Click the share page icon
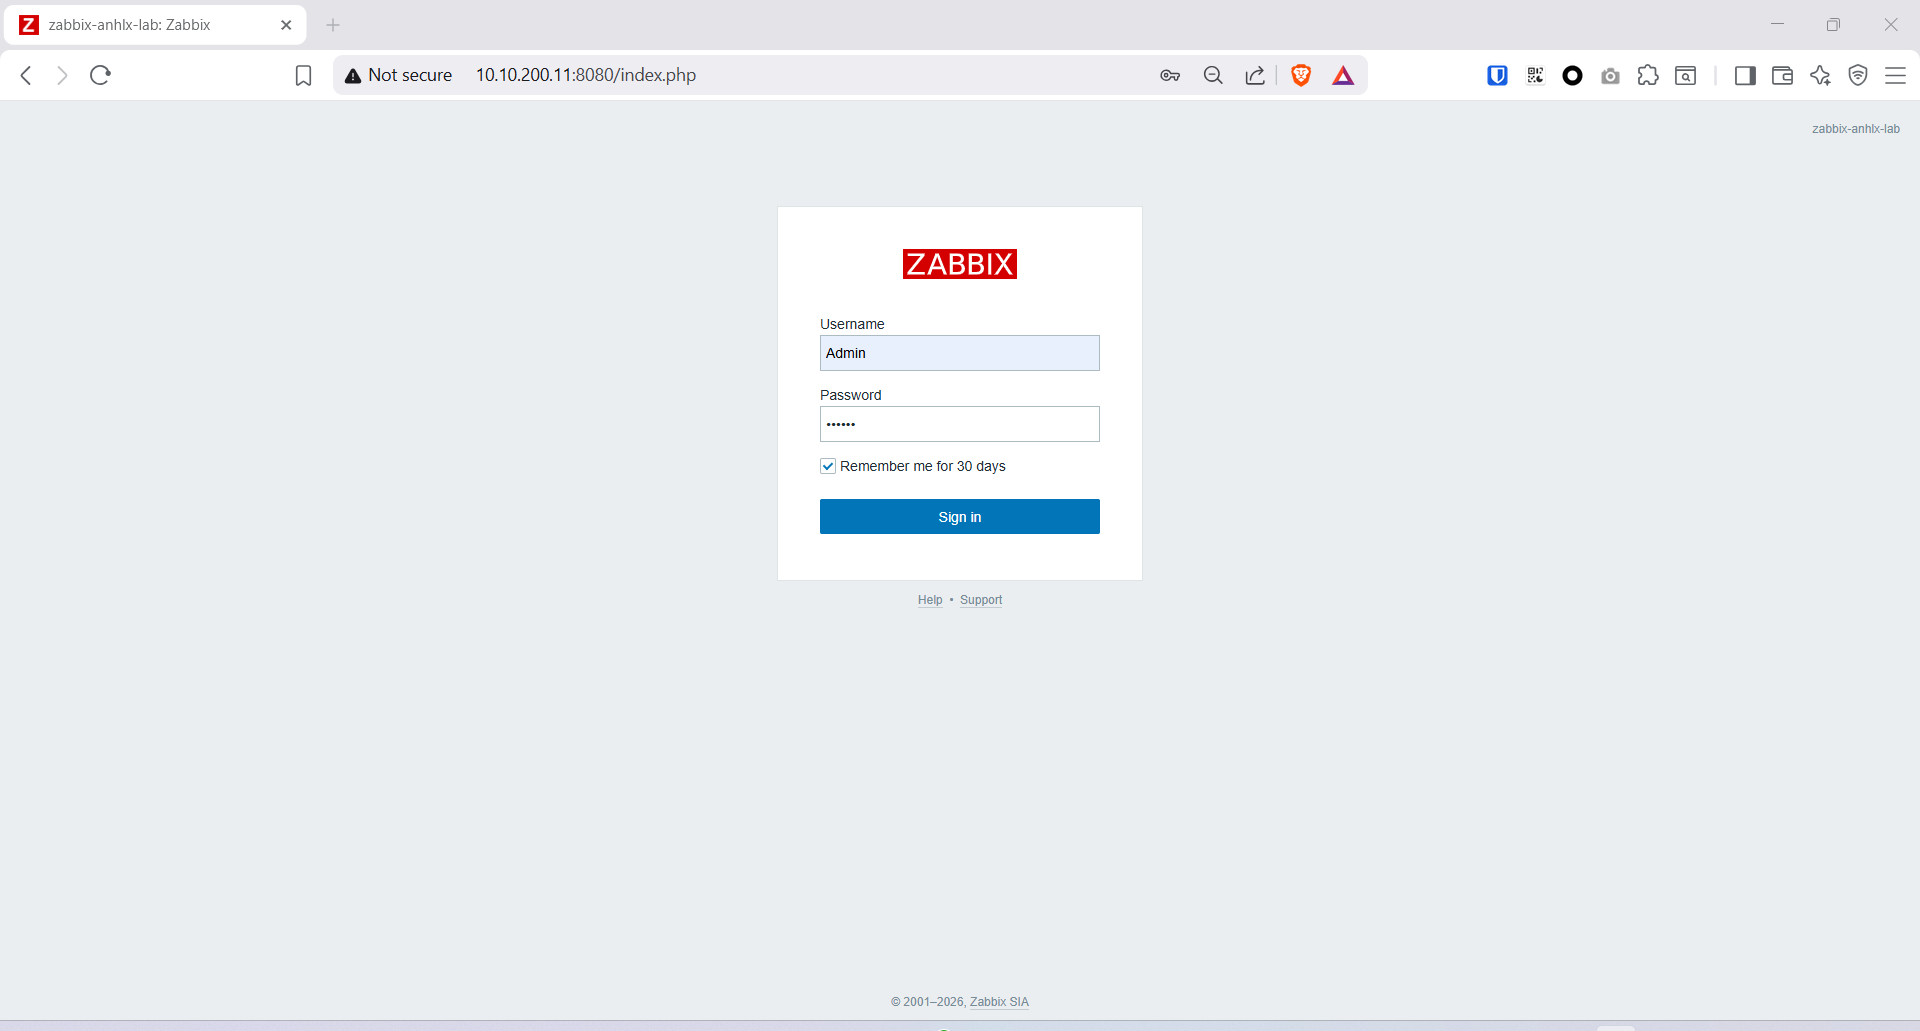1920x1031 pixels. click(x=1255, y=75)
